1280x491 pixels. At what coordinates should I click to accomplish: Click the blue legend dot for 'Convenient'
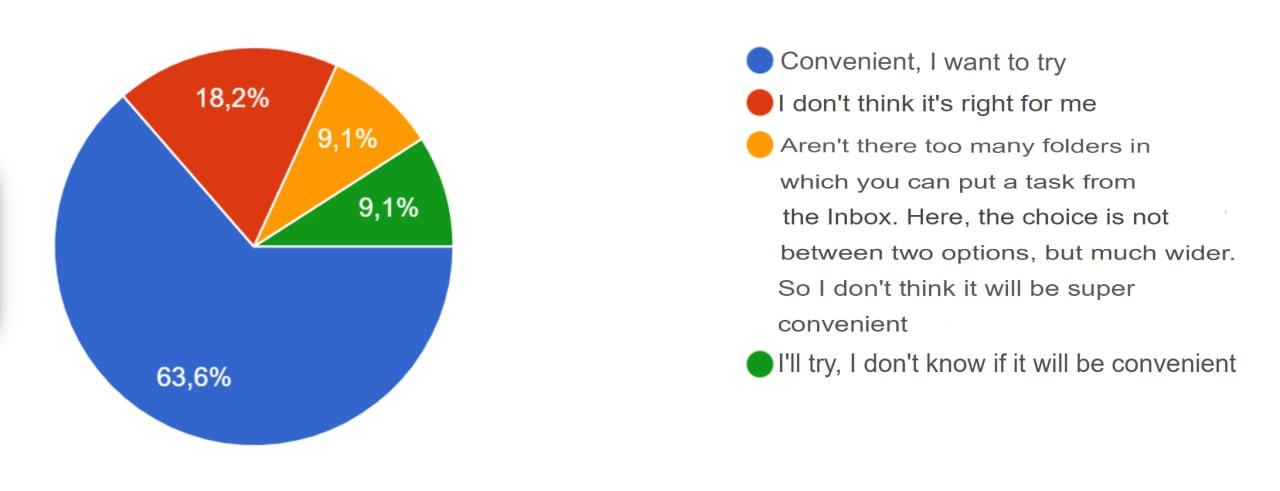coord(761,61)
